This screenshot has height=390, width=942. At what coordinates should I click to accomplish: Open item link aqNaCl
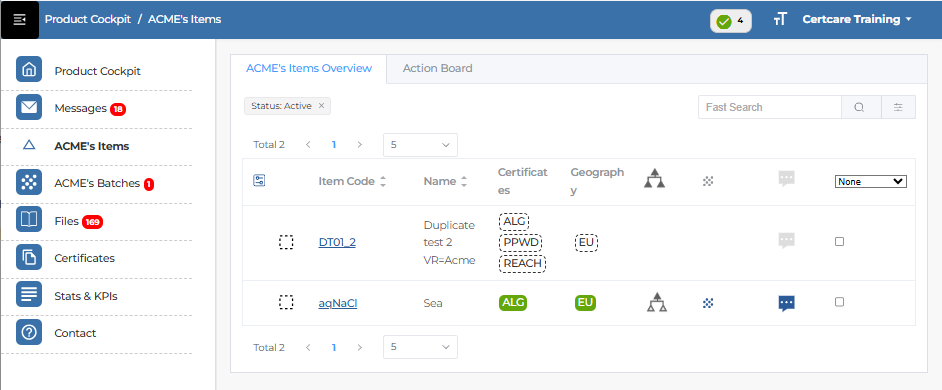(x=338, y=303)
